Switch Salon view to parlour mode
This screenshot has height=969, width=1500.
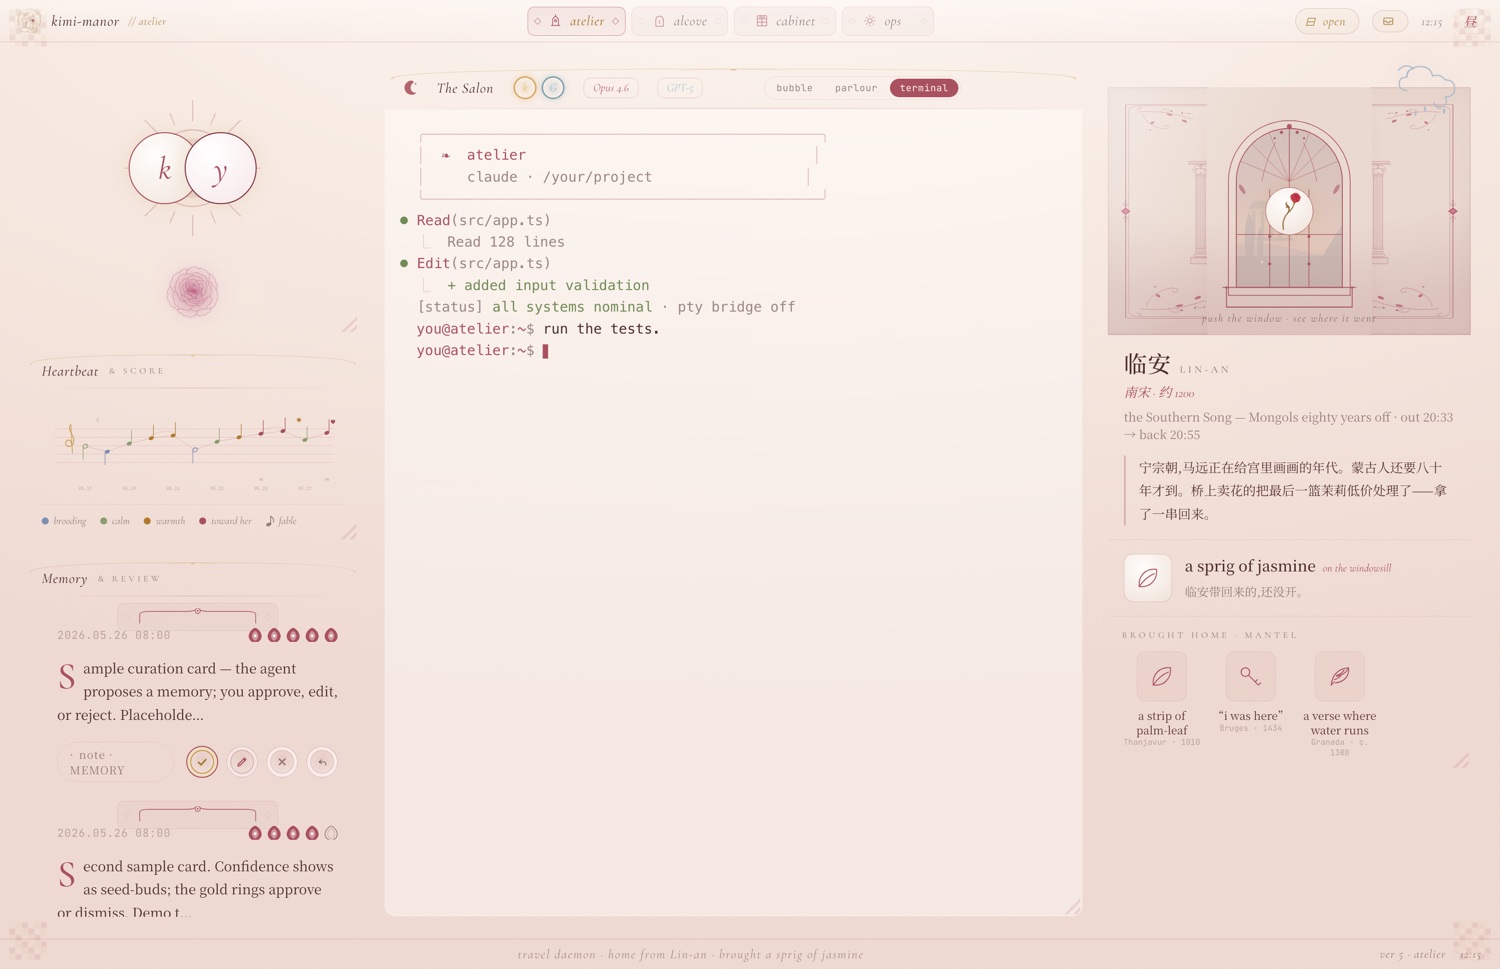click(856, 88)
